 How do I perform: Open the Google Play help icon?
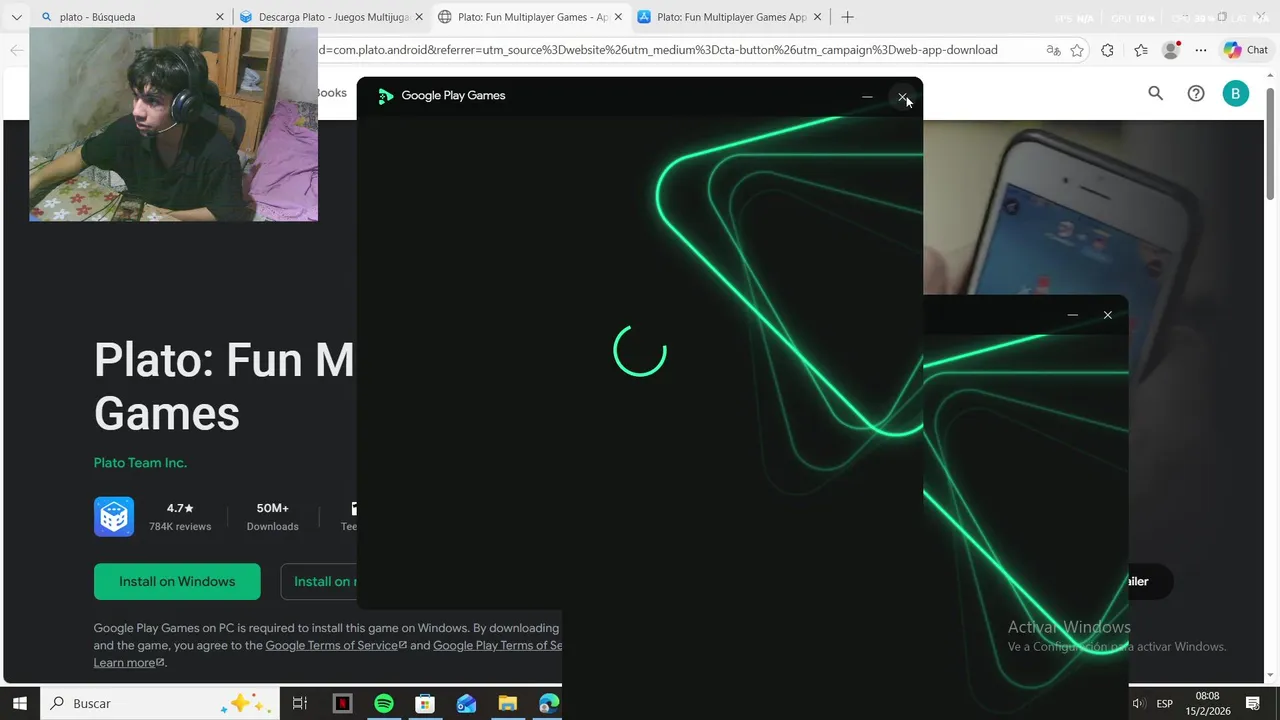(1195, 93)
